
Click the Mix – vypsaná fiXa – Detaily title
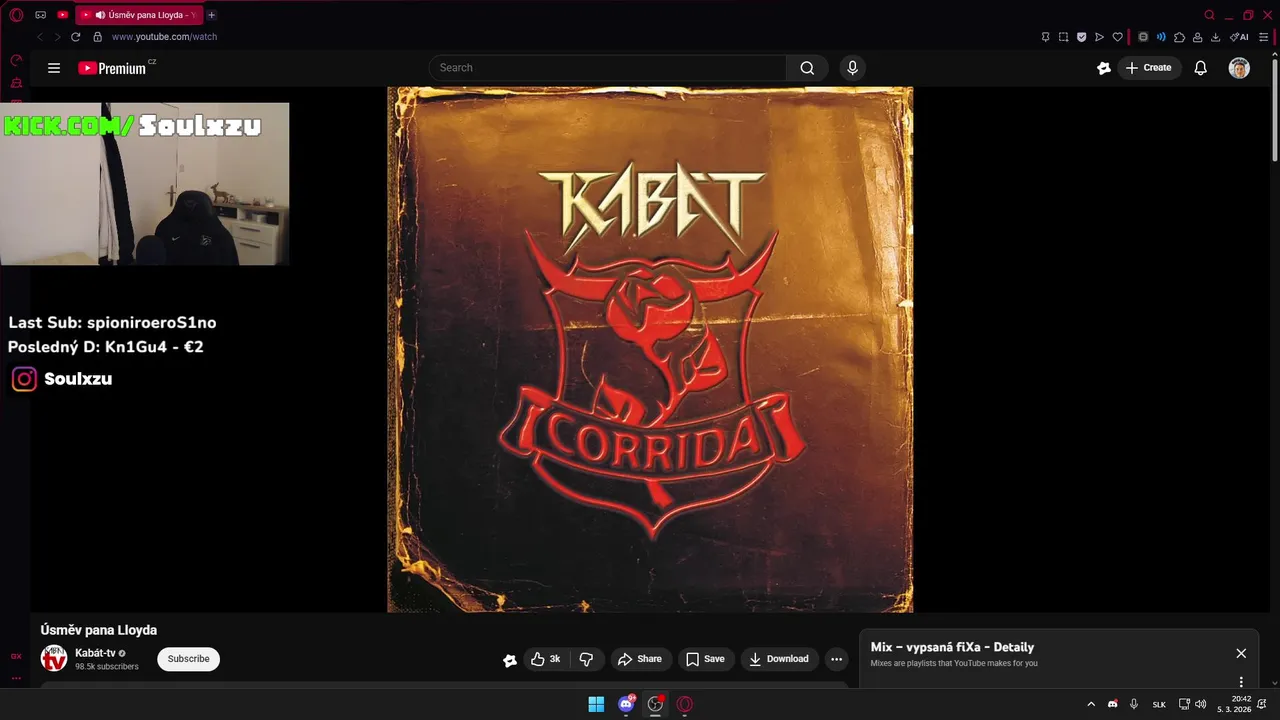[x=952, y=647]
